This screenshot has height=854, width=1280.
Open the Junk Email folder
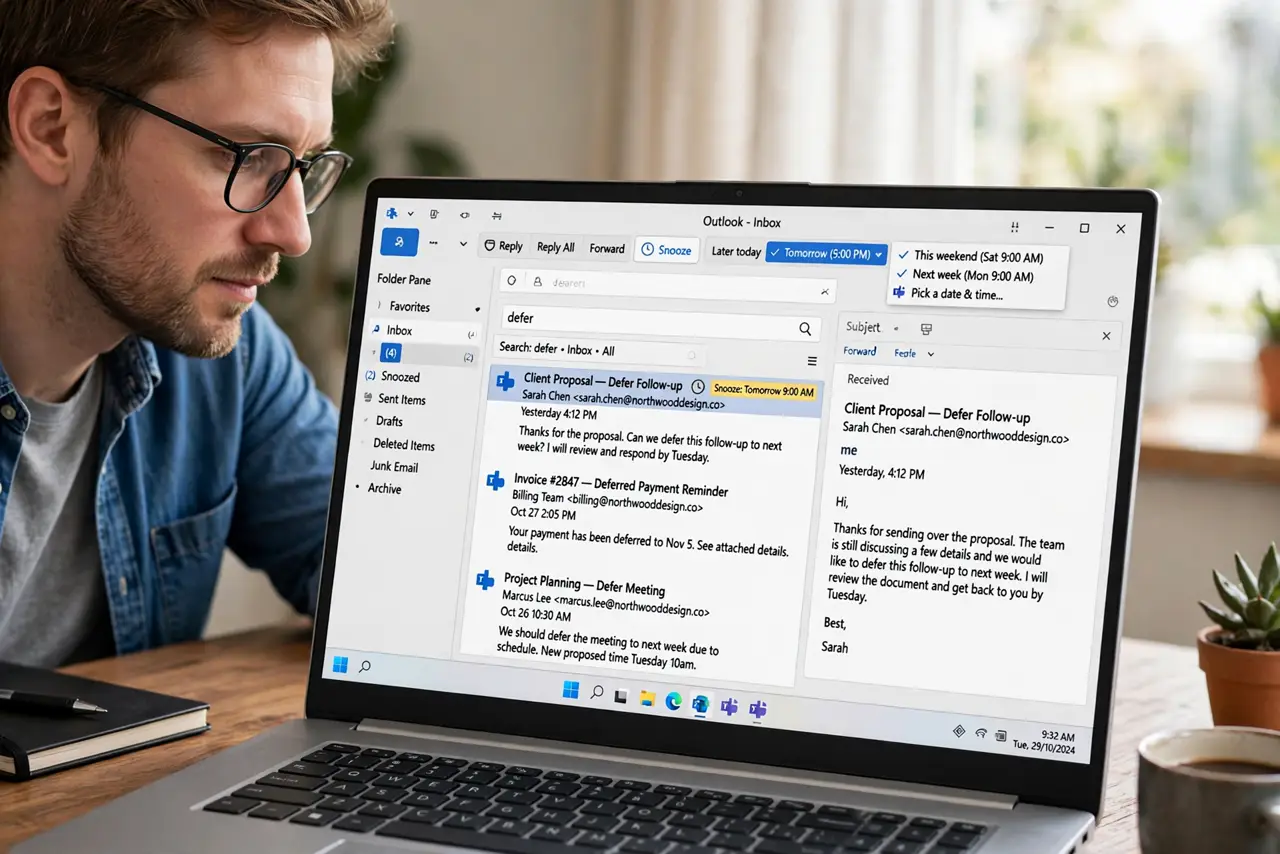tap(394, 467)
